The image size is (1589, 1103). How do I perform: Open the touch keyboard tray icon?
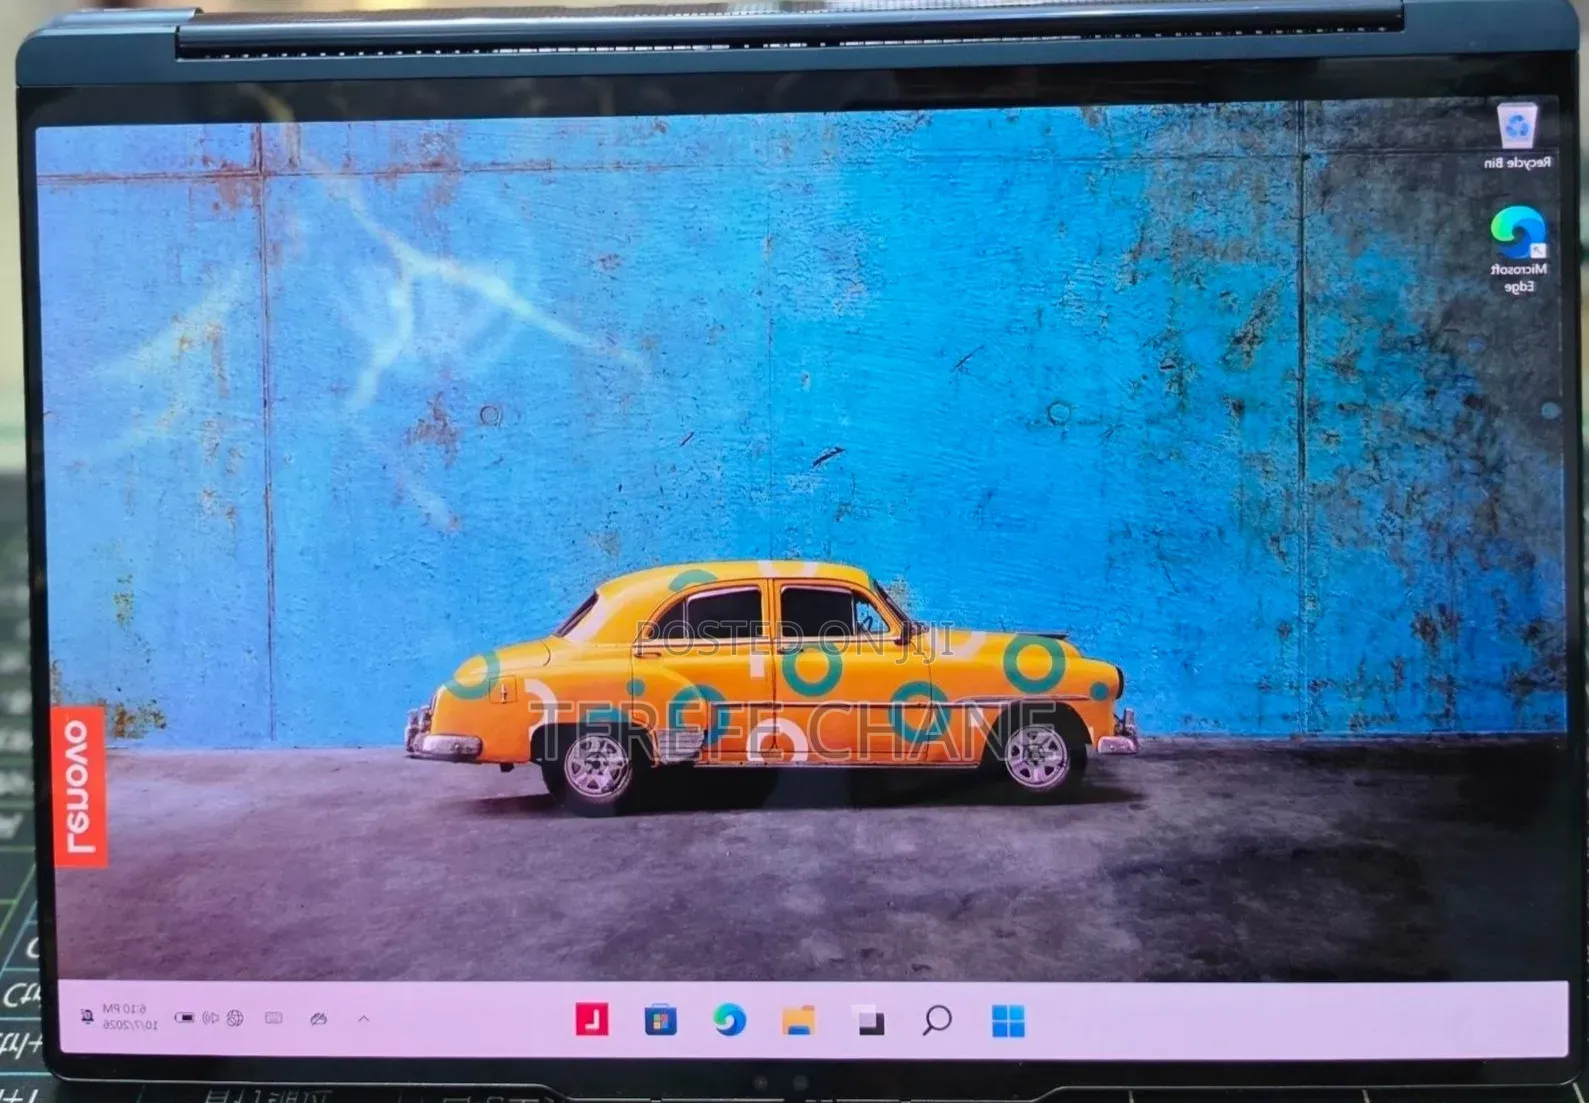273,1018
